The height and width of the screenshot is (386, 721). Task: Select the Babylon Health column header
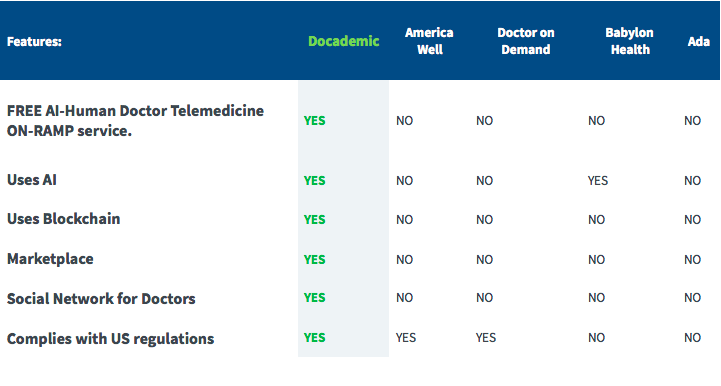tap(629, 41)
